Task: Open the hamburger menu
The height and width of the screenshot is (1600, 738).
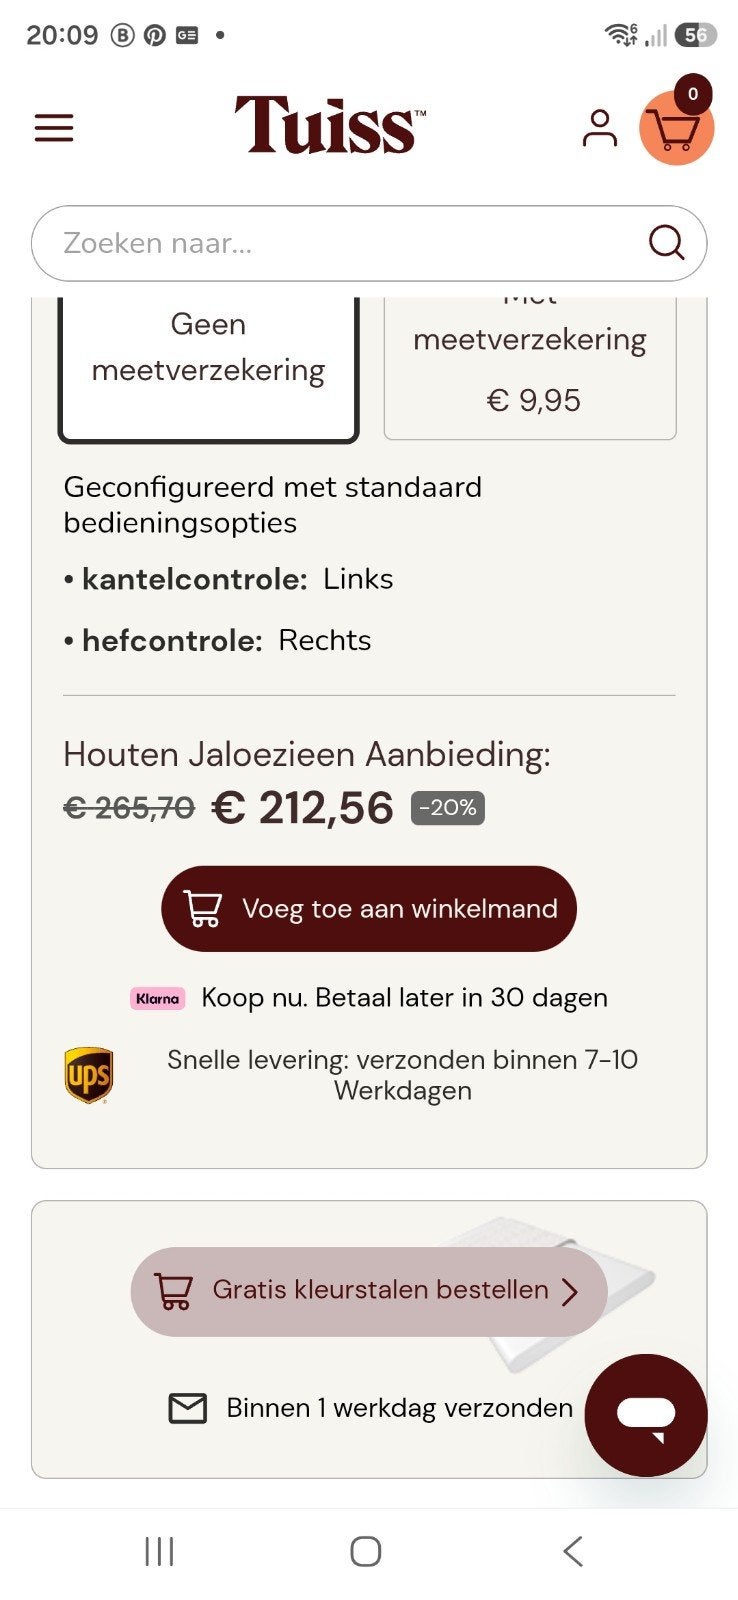Action: click(54, 128)
